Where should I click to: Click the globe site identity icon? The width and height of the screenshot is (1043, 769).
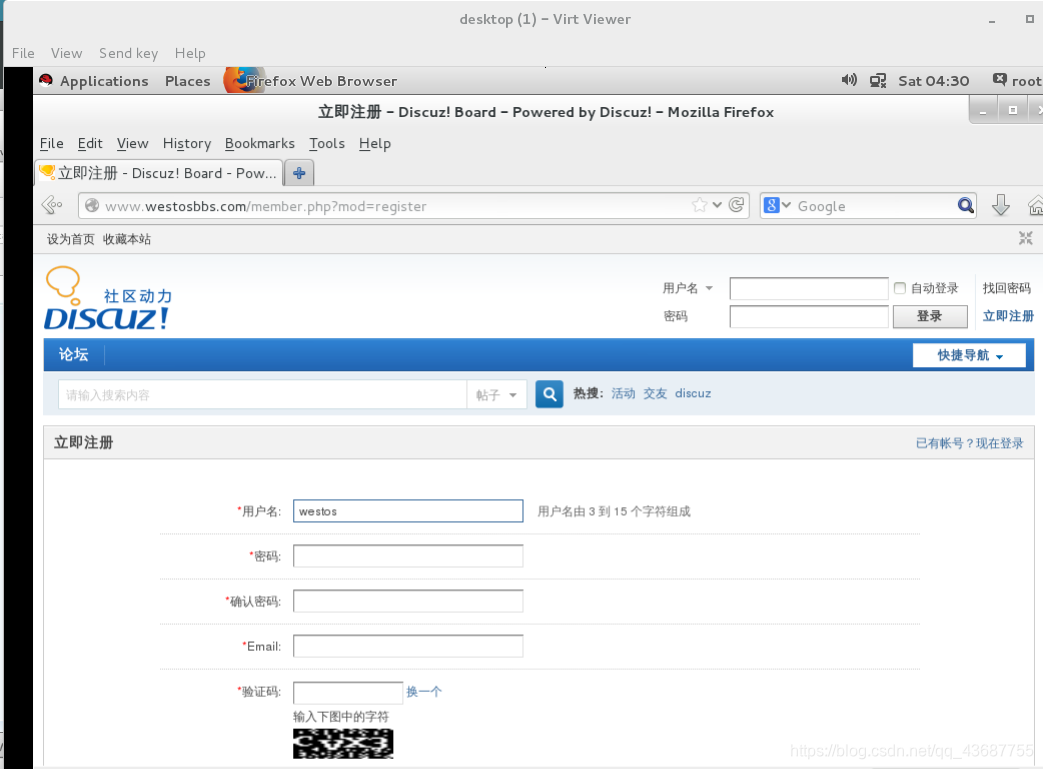[x=92, y=206]
